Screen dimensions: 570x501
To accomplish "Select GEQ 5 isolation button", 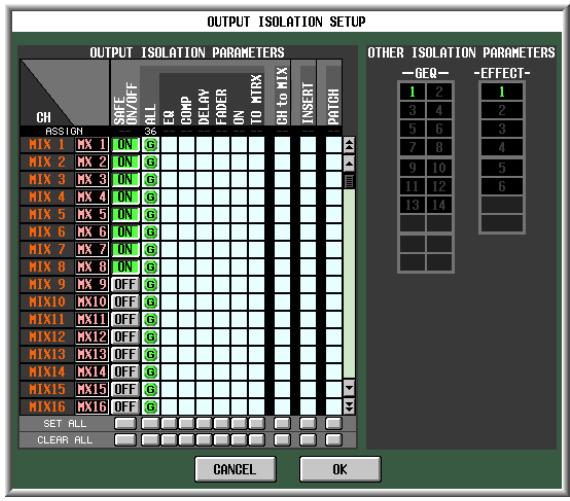I will tap(412, 129).
